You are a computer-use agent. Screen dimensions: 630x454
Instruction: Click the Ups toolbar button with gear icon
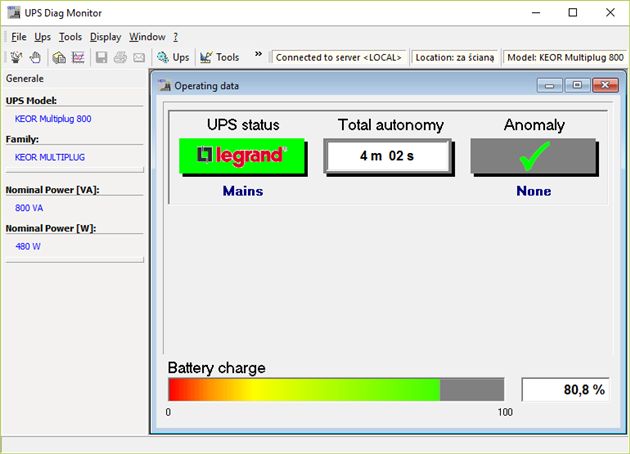click(x=173, y=57)
